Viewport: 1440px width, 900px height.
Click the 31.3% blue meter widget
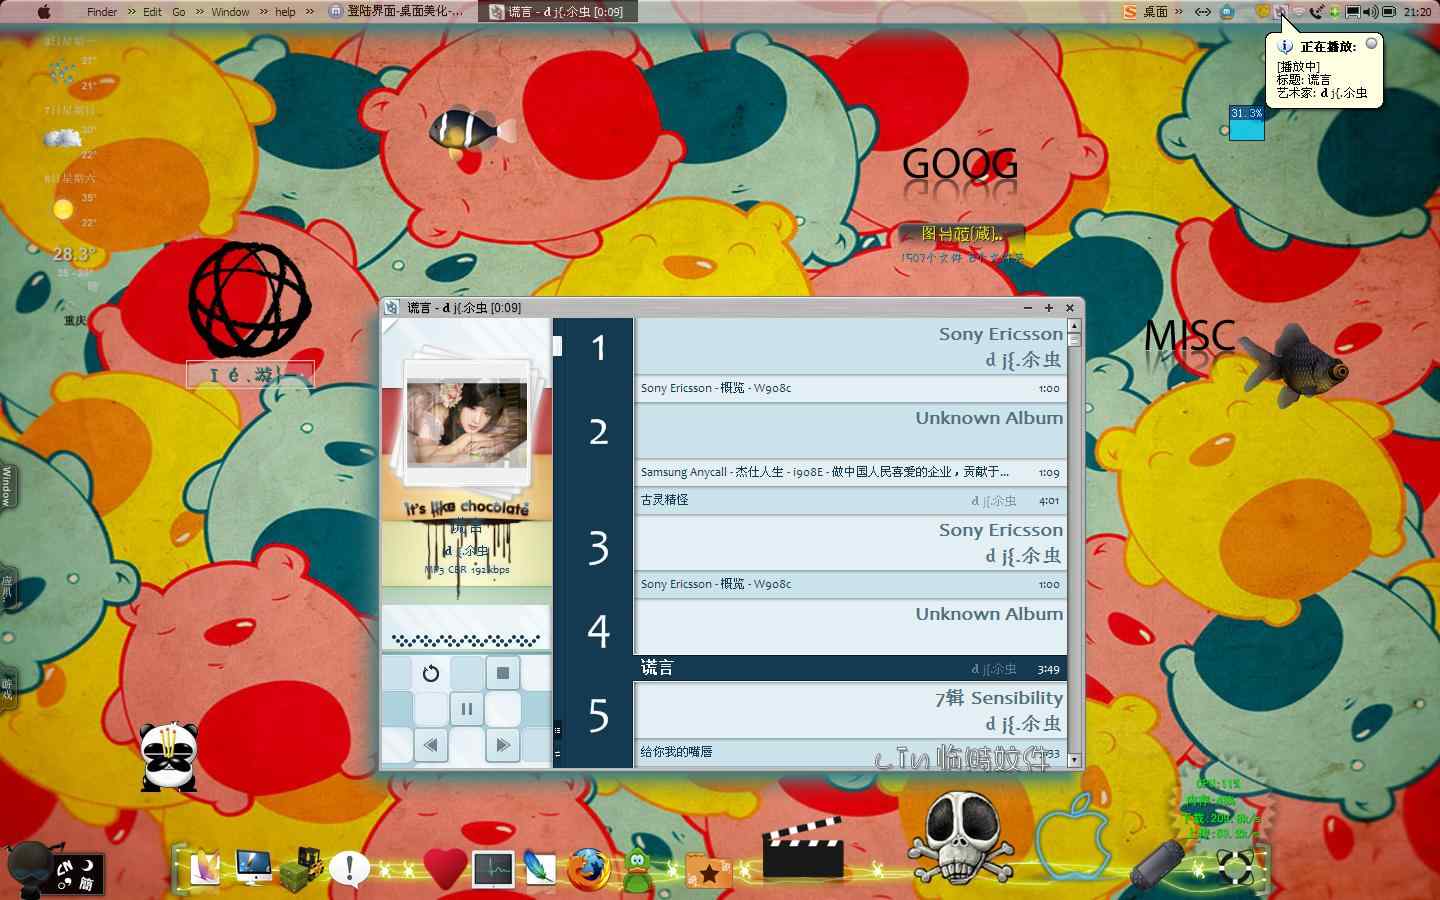1246,123
